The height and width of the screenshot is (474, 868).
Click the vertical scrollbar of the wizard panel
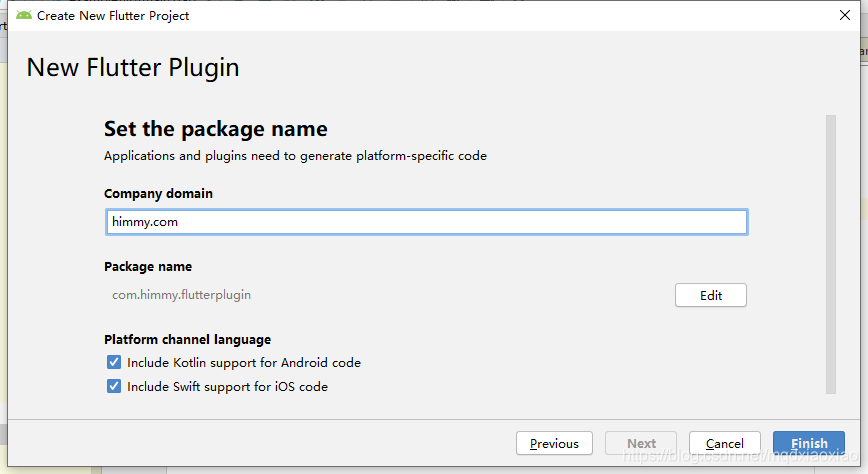click(x=830, y=255)
